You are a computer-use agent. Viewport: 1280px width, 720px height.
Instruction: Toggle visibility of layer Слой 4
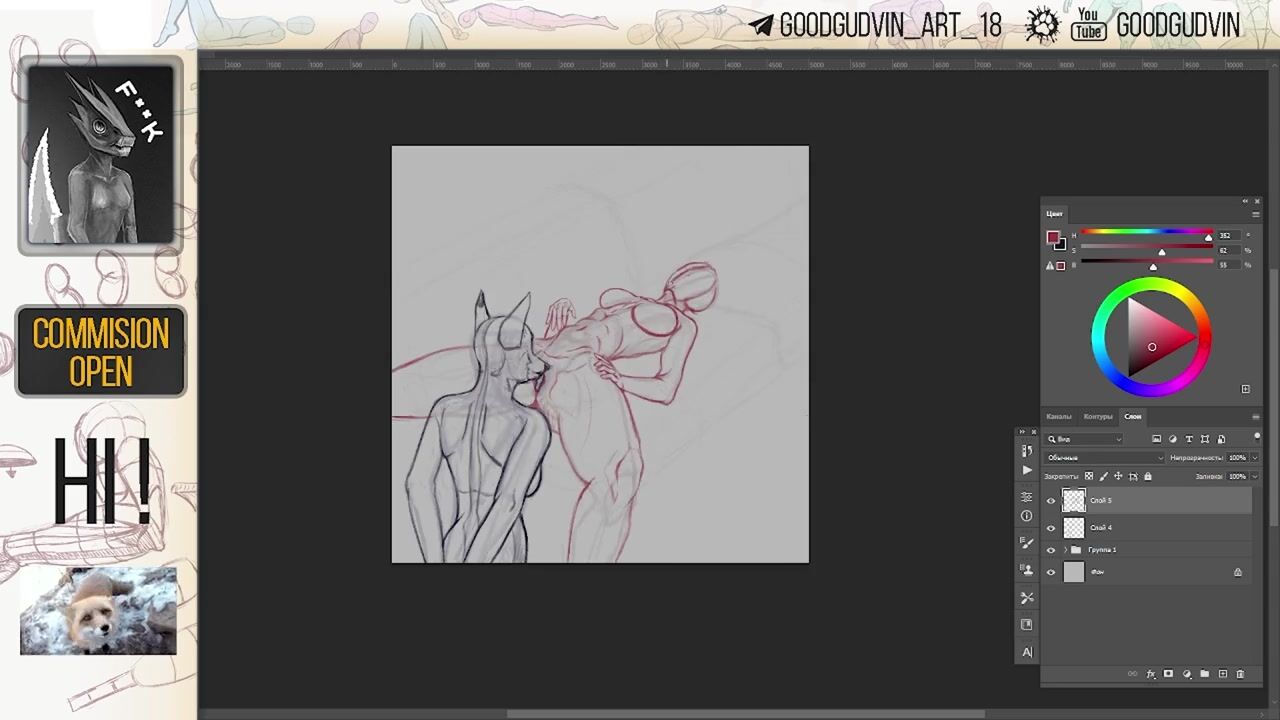point(1051,528)
